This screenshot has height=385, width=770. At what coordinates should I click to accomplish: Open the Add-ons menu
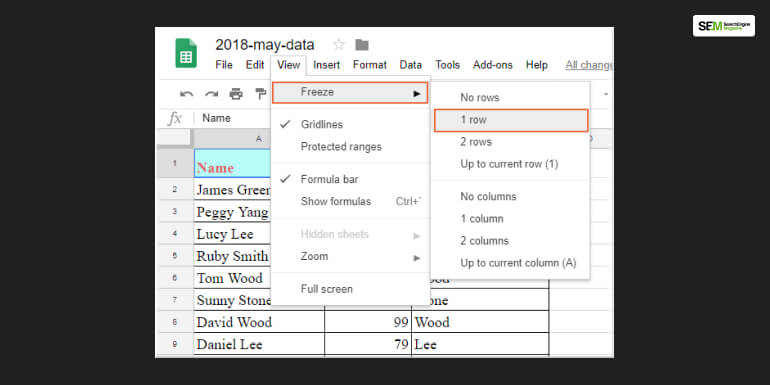[493, 65]
